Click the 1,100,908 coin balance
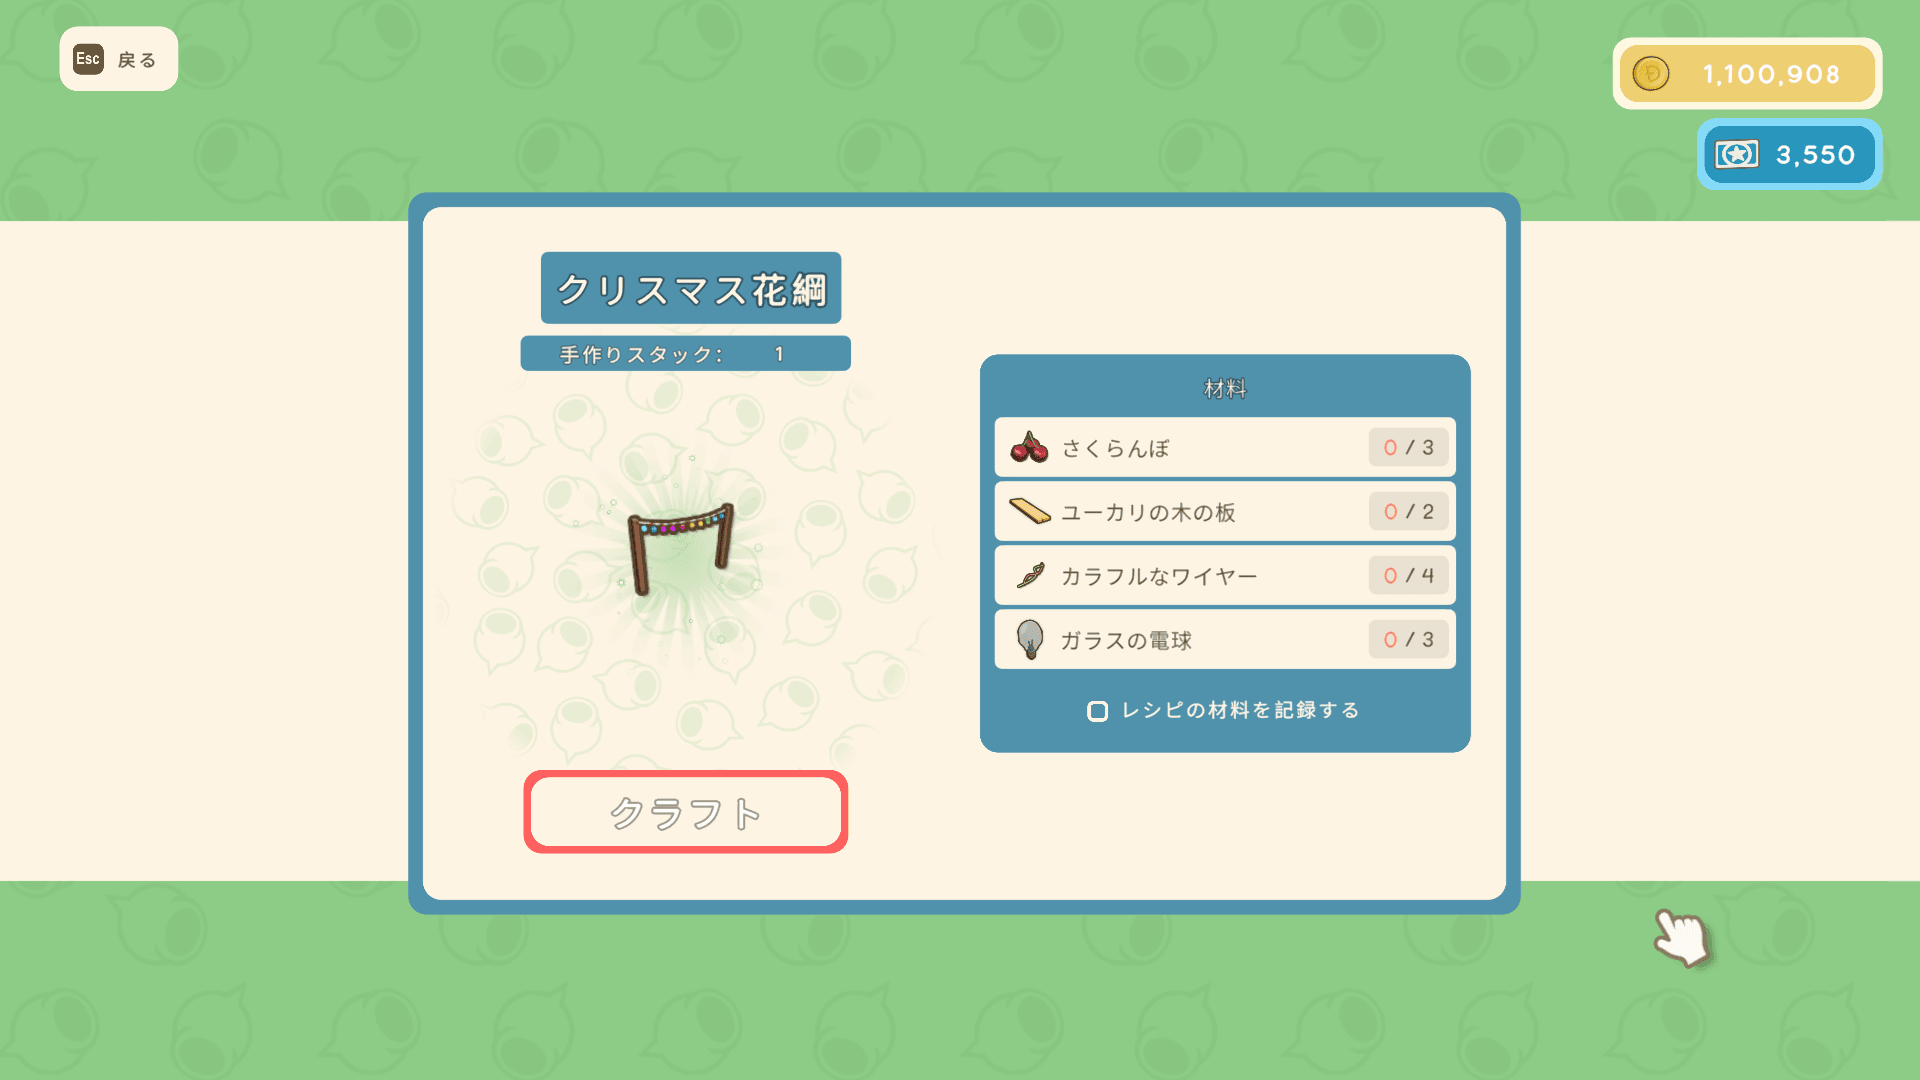The height and width of the screenshot is (1080, 1920). (1771, 74)
